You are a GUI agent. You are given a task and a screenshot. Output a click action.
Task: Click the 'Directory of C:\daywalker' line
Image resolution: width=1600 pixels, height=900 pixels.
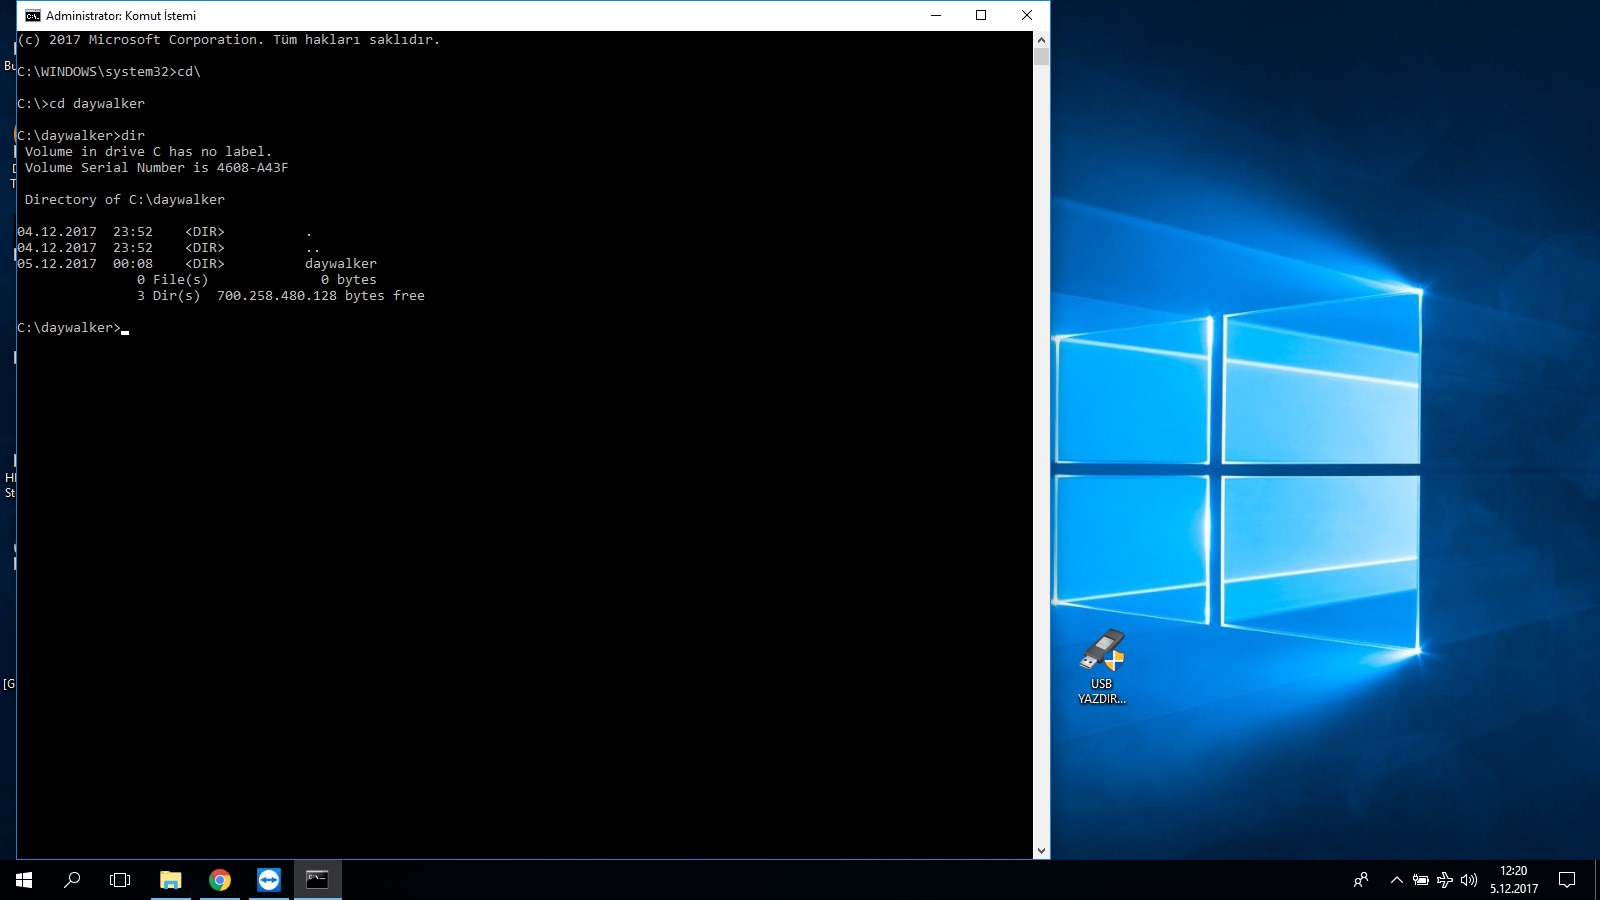[125, 200]
